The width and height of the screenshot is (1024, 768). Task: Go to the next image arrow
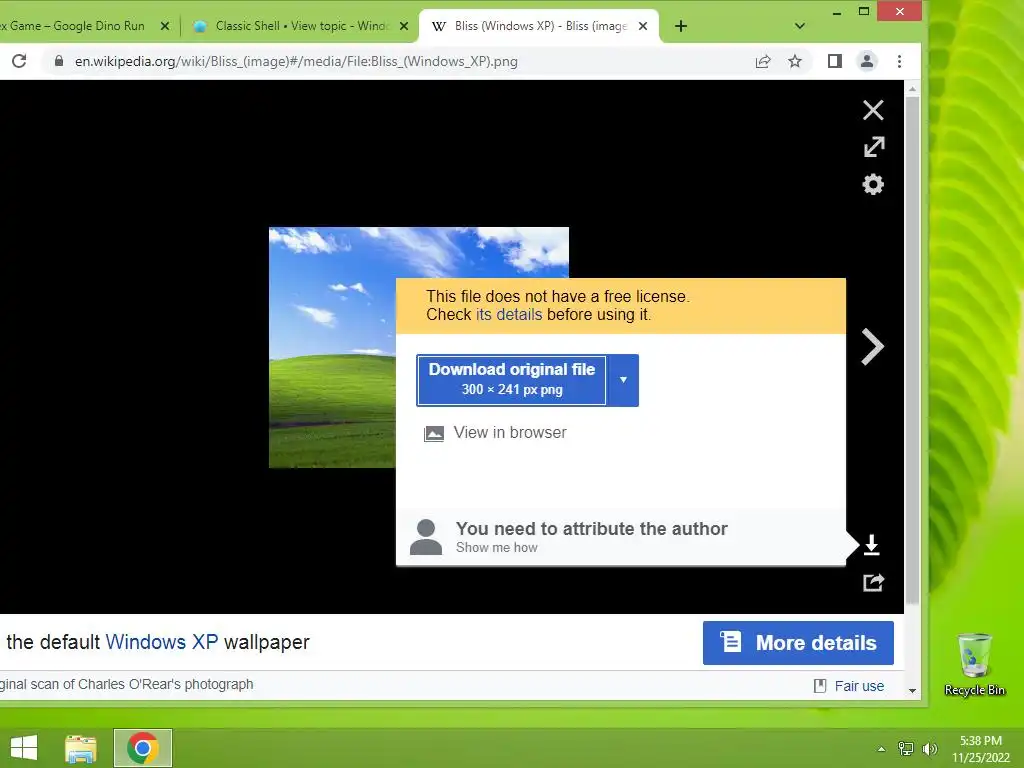tap(872, 346)
